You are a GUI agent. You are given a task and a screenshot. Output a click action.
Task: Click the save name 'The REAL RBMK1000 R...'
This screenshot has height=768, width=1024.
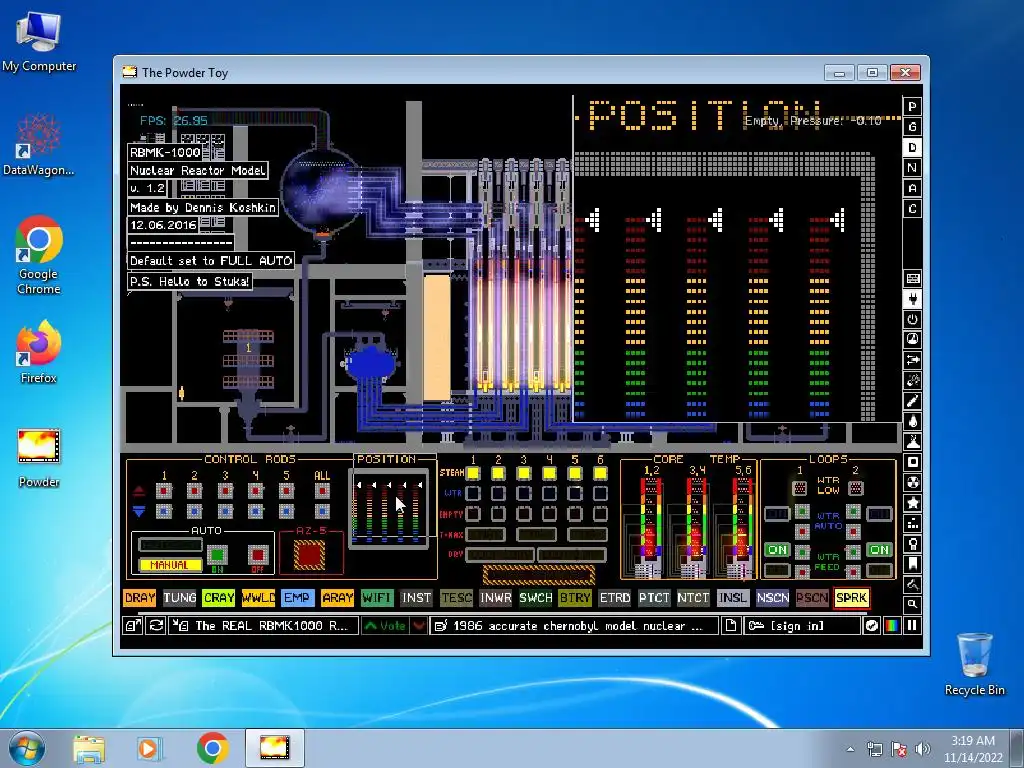point(264,626)
